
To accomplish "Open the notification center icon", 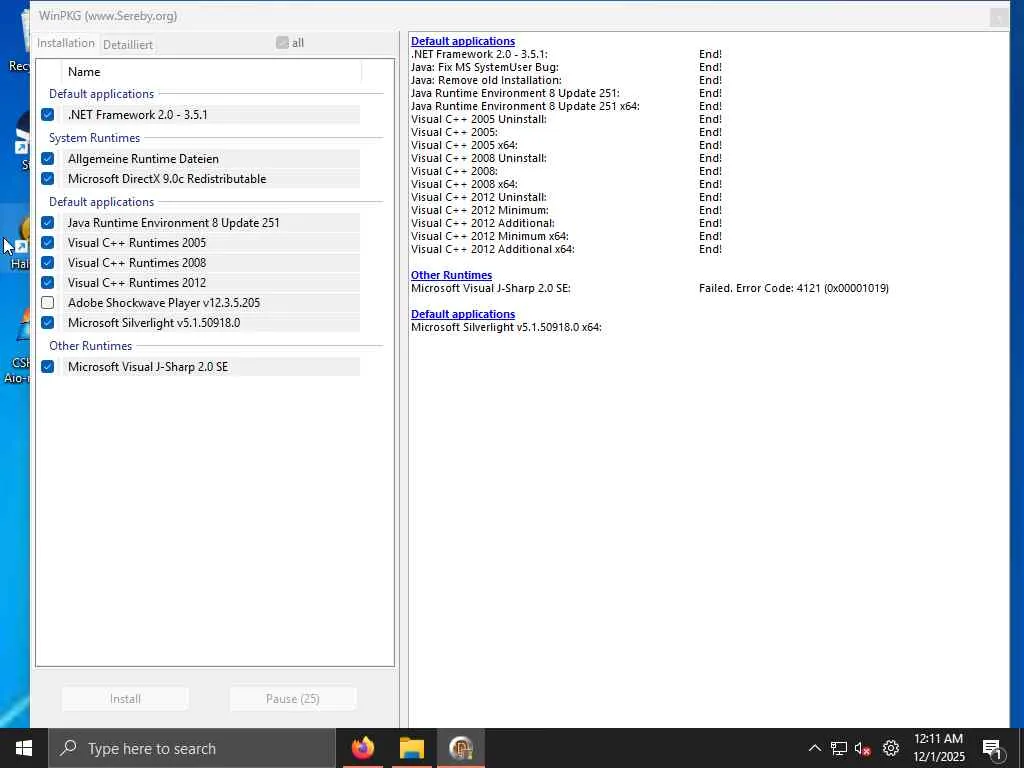I will [x=992, y=749].
